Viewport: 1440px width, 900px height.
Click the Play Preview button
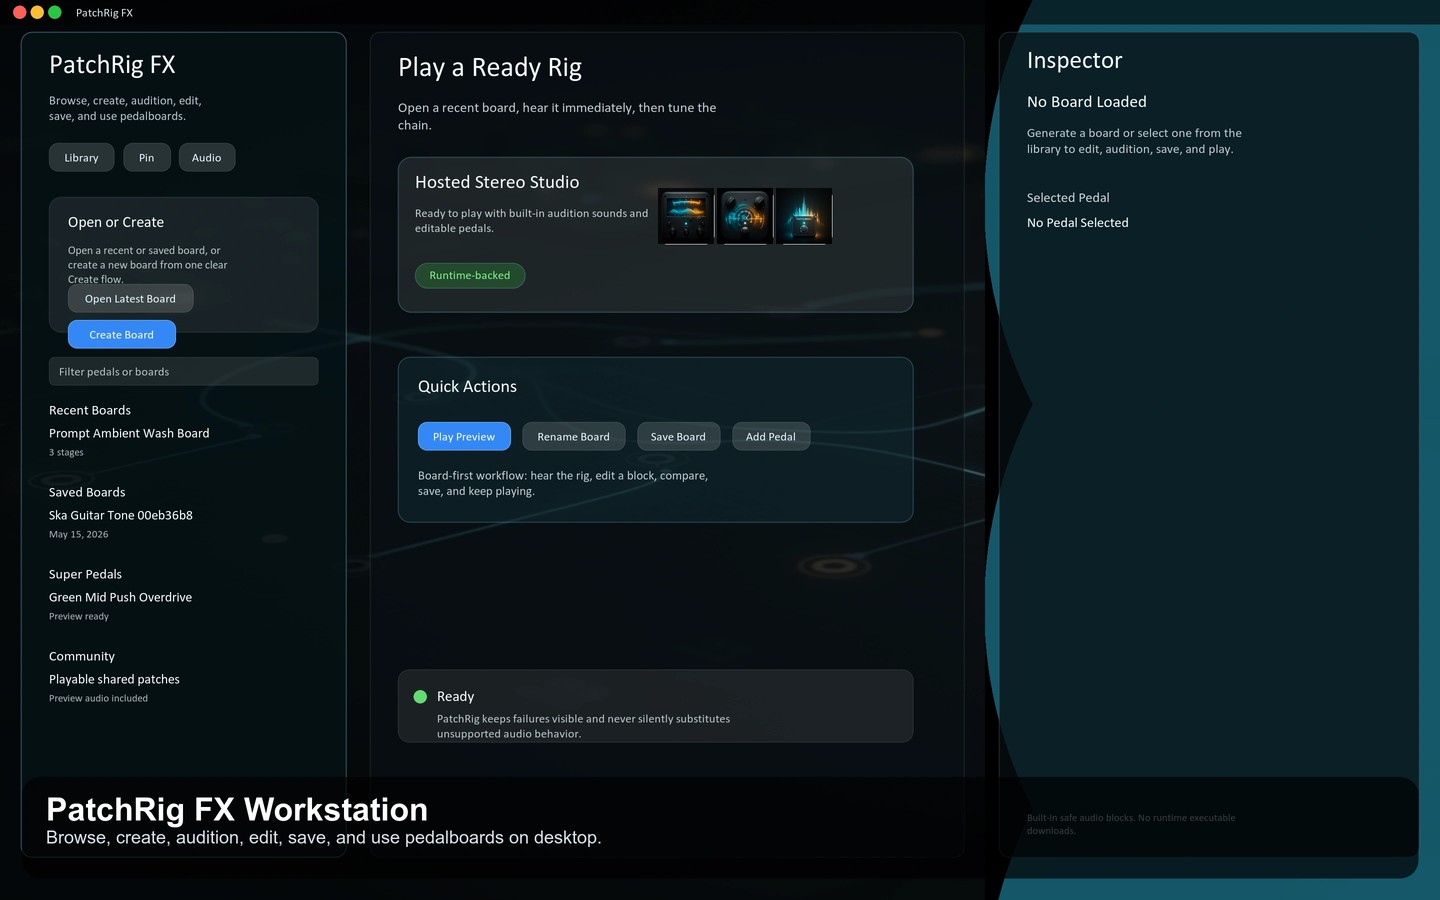click(x=464, y=437)
